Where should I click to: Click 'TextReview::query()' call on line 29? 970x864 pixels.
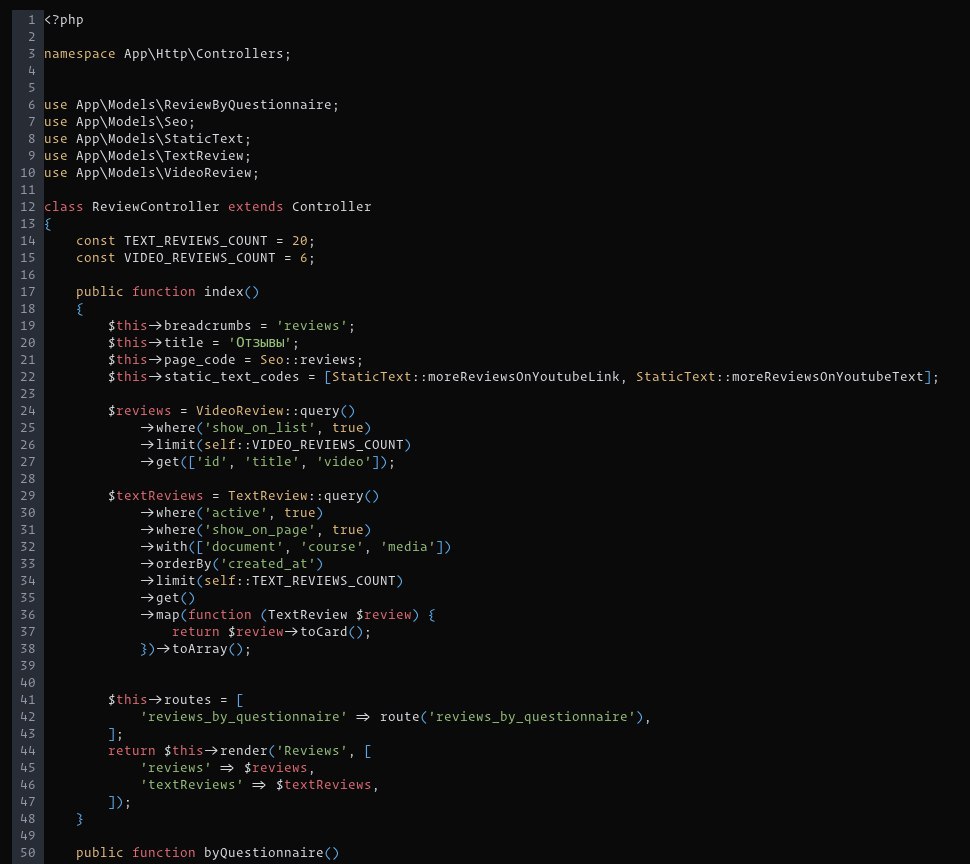coord(303,496)
